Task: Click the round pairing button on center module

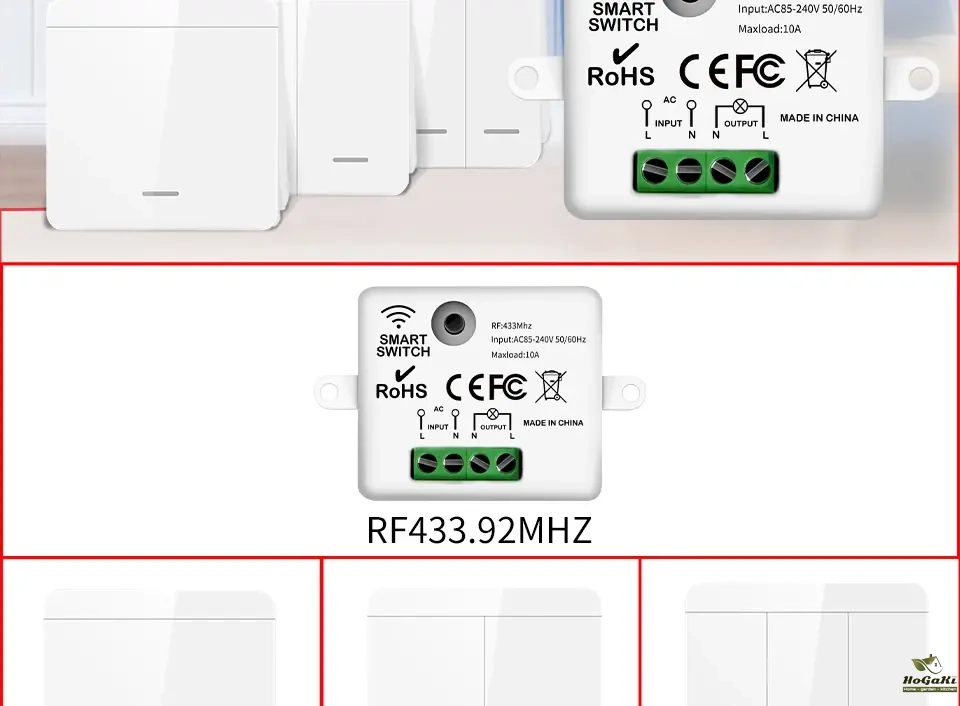Action: click(454, 323)
